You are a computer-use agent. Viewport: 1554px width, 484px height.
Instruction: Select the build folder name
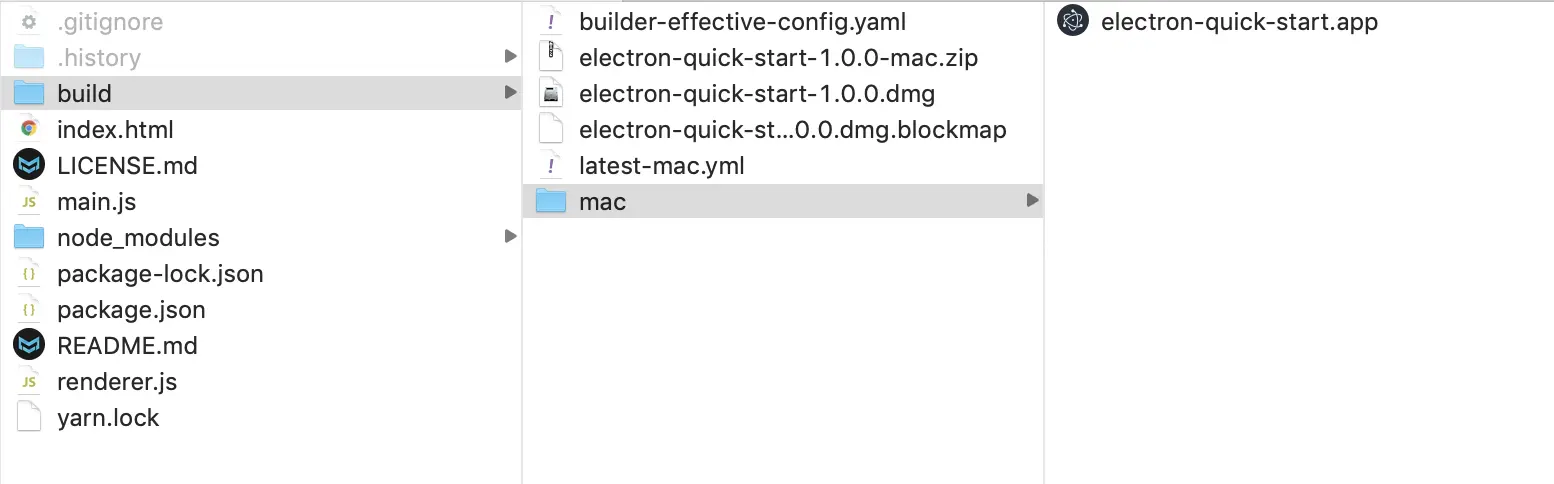(84, 93)
